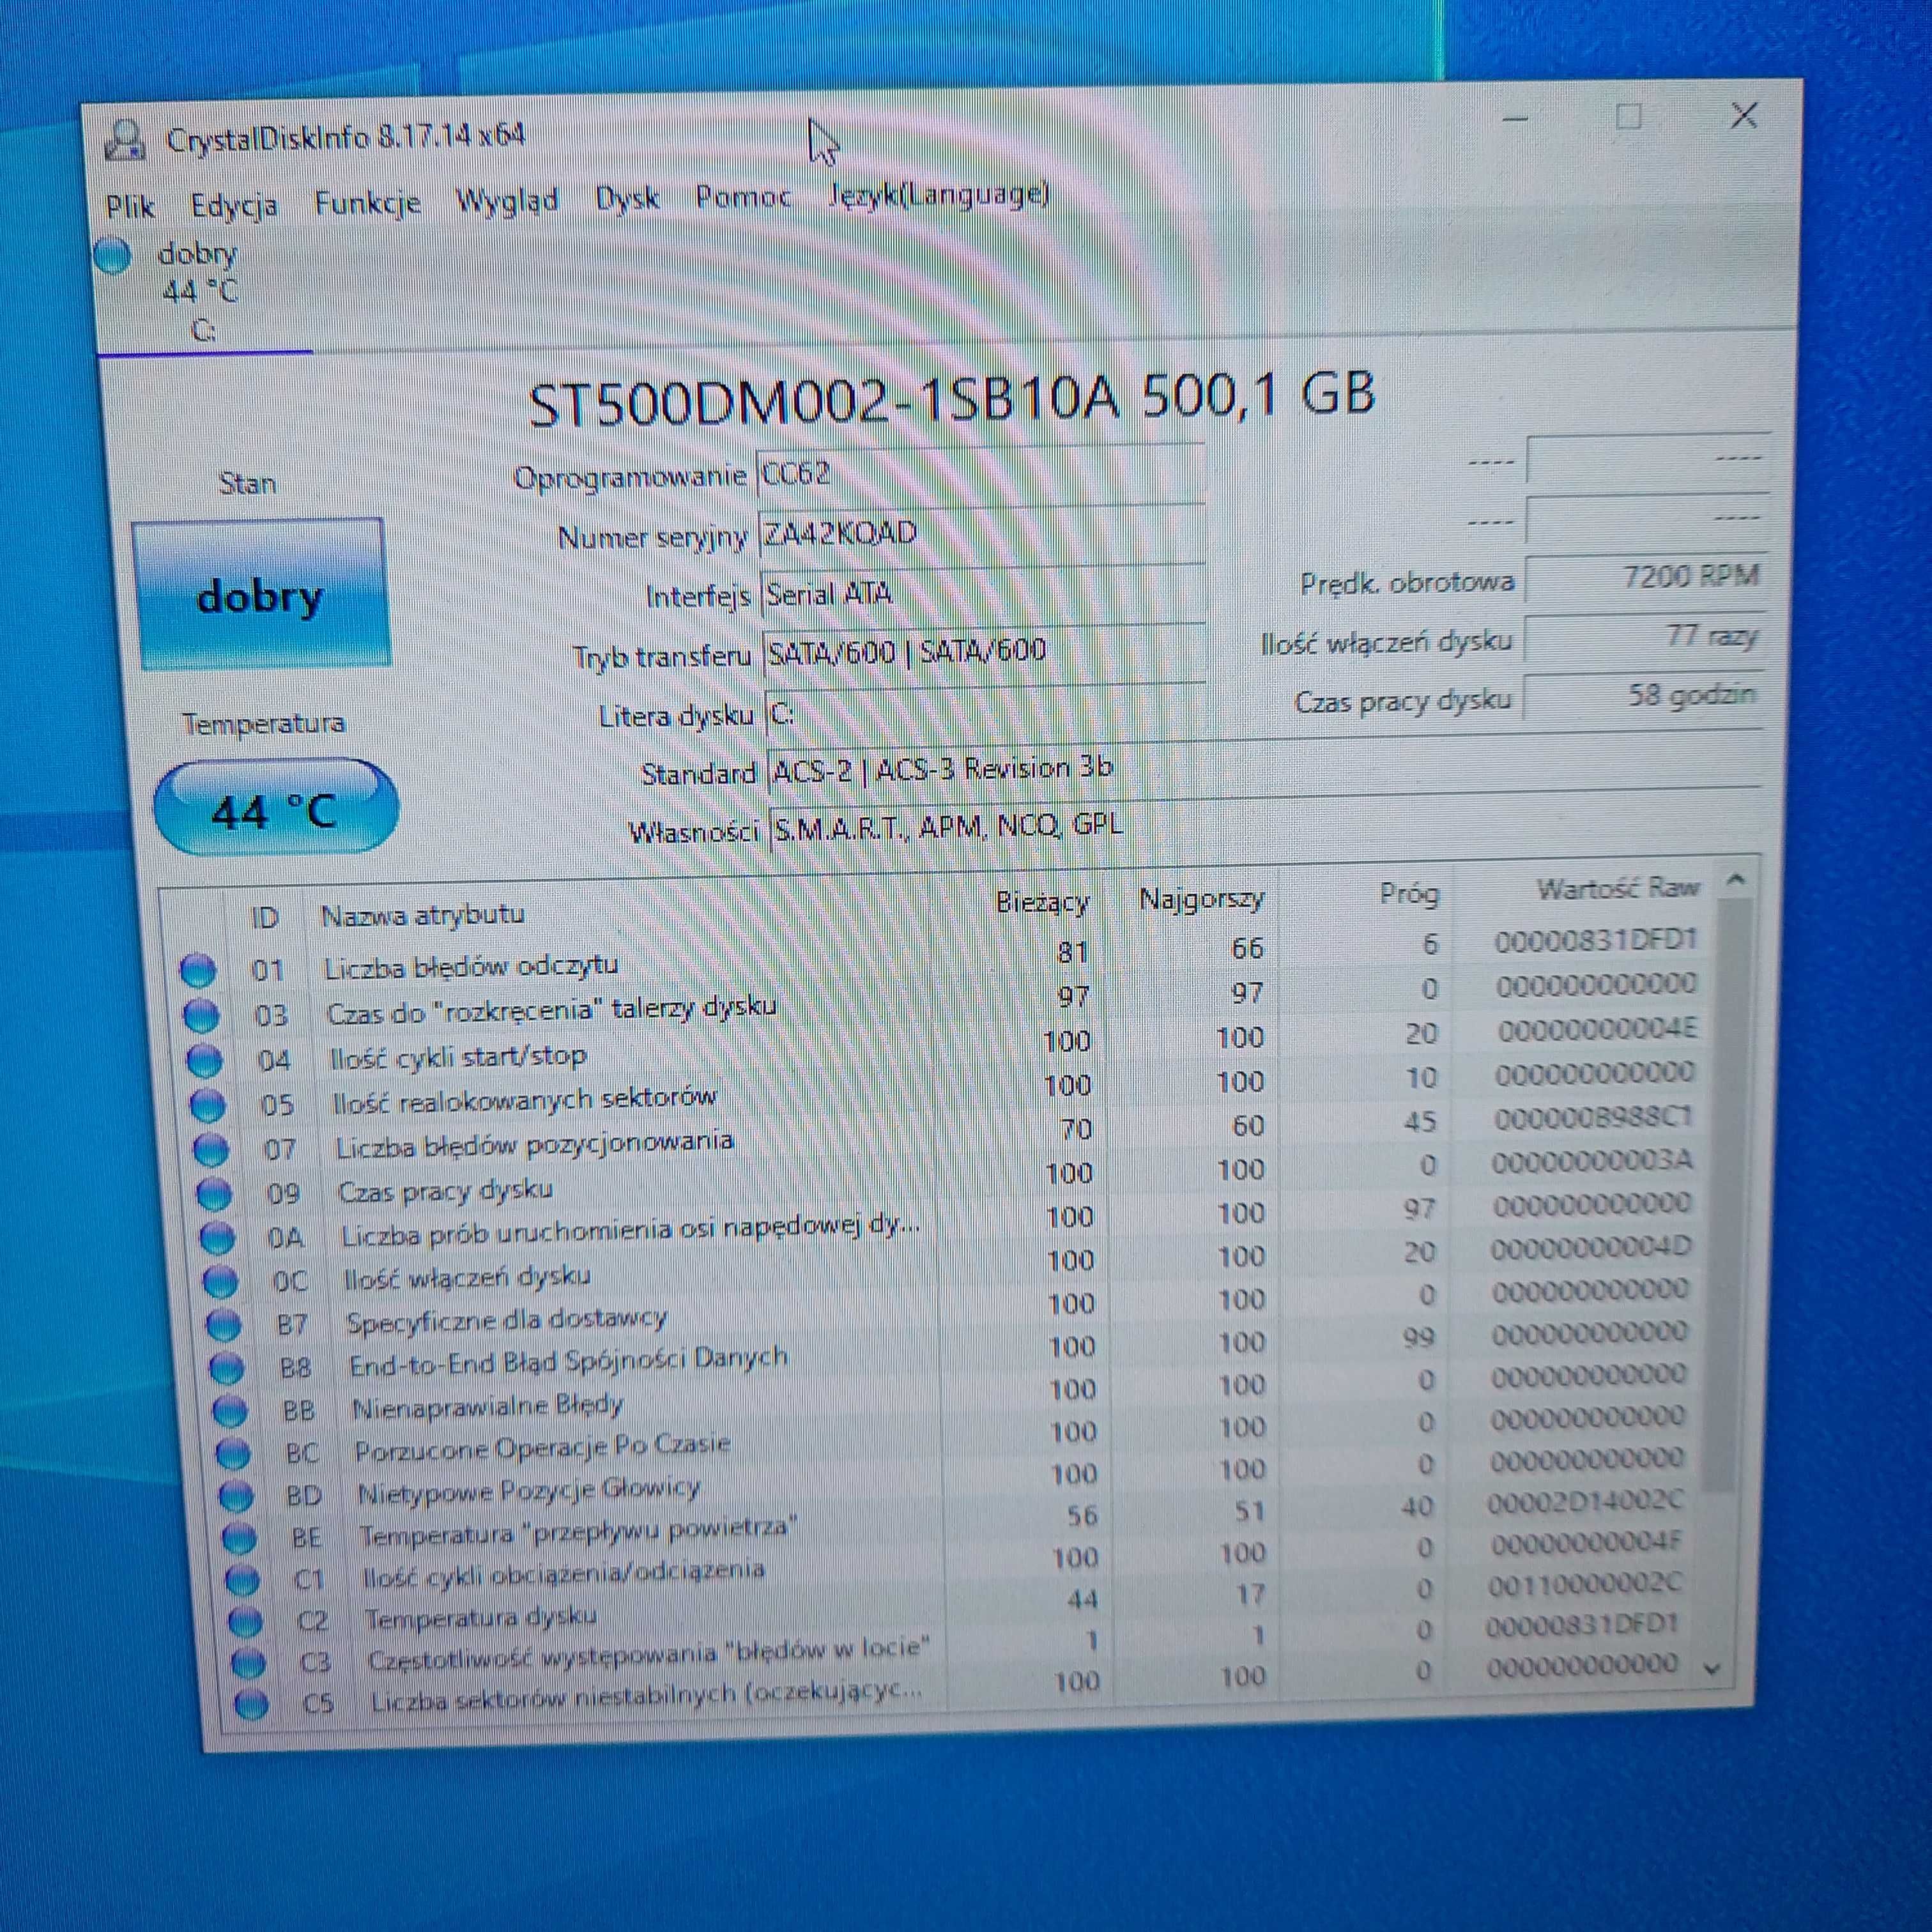The width and height of the screenshot is (1932, 1932).
Task: Click the status circle of attribute B8
Action: click(226, 1367)
